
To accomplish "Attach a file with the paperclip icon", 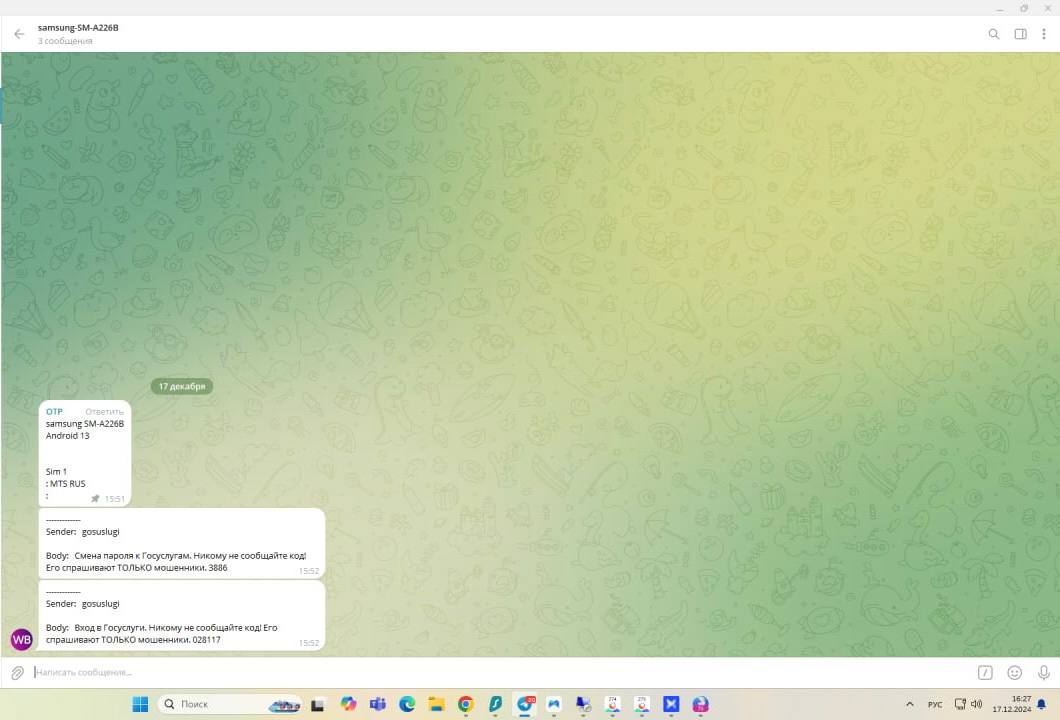I will [18, 673].
